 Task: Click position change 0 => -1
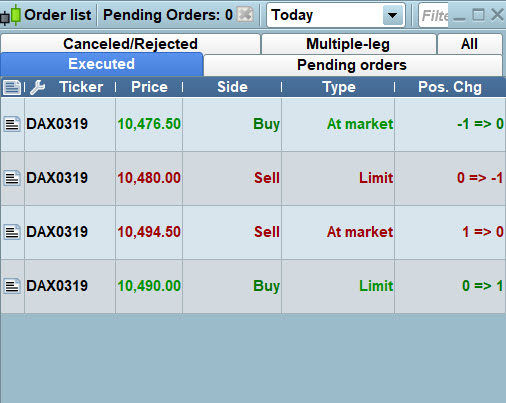tap(480, 178)
